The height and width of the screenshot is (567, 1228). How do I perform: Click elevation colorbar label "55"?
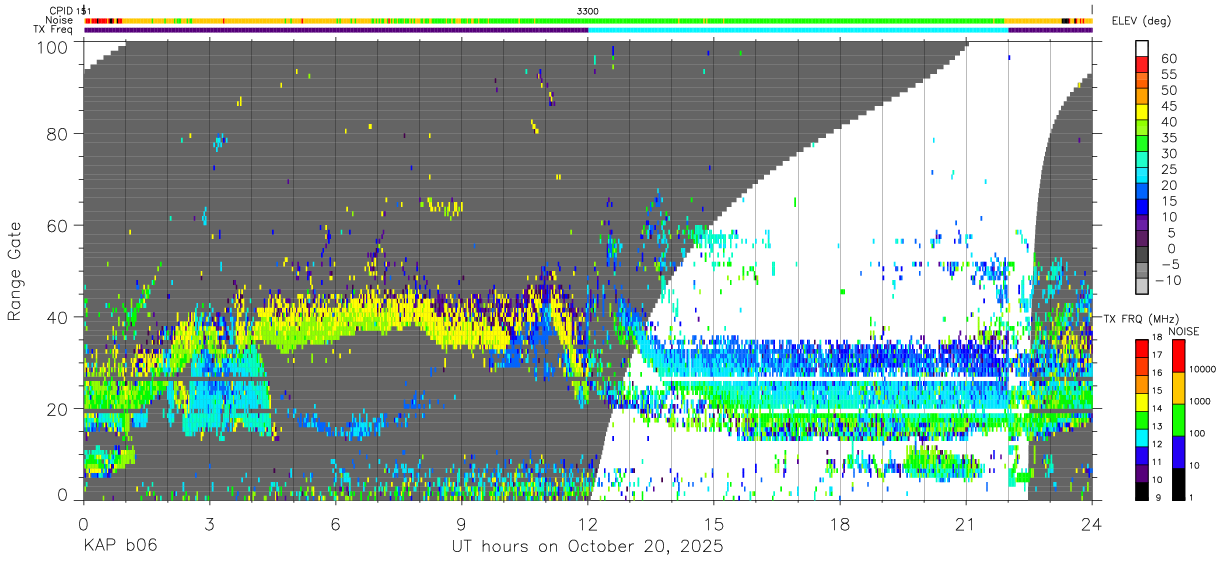point(1167,74)
